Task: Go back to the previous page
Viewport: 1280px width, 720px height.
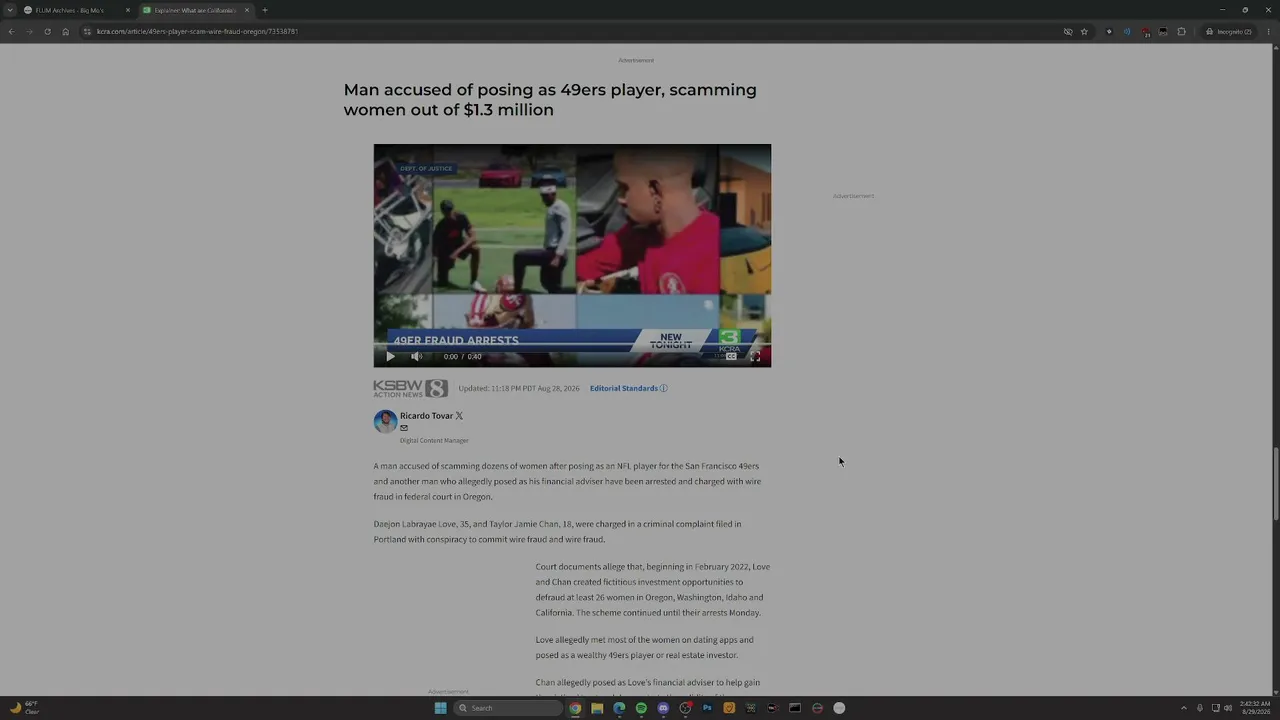Action: (11, 31)
